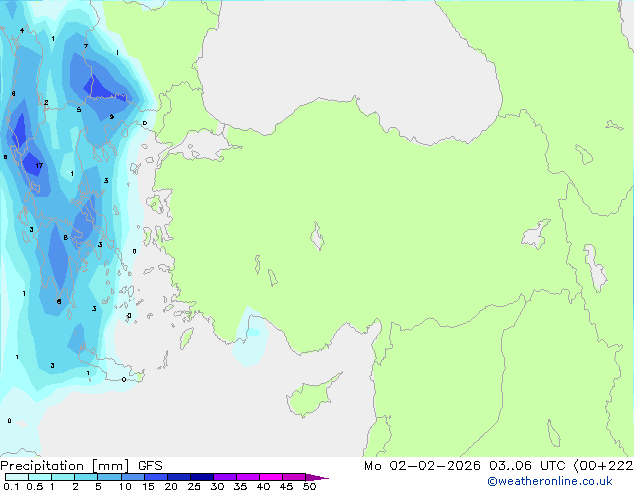The image size is (634, 490).
Task: Click the '25' legend scale label
Action: [194, 486]
